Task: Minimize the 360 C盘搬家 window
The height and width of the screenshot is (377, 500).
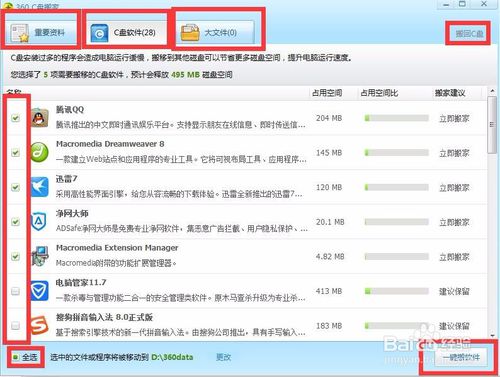Action: [446, 4]
